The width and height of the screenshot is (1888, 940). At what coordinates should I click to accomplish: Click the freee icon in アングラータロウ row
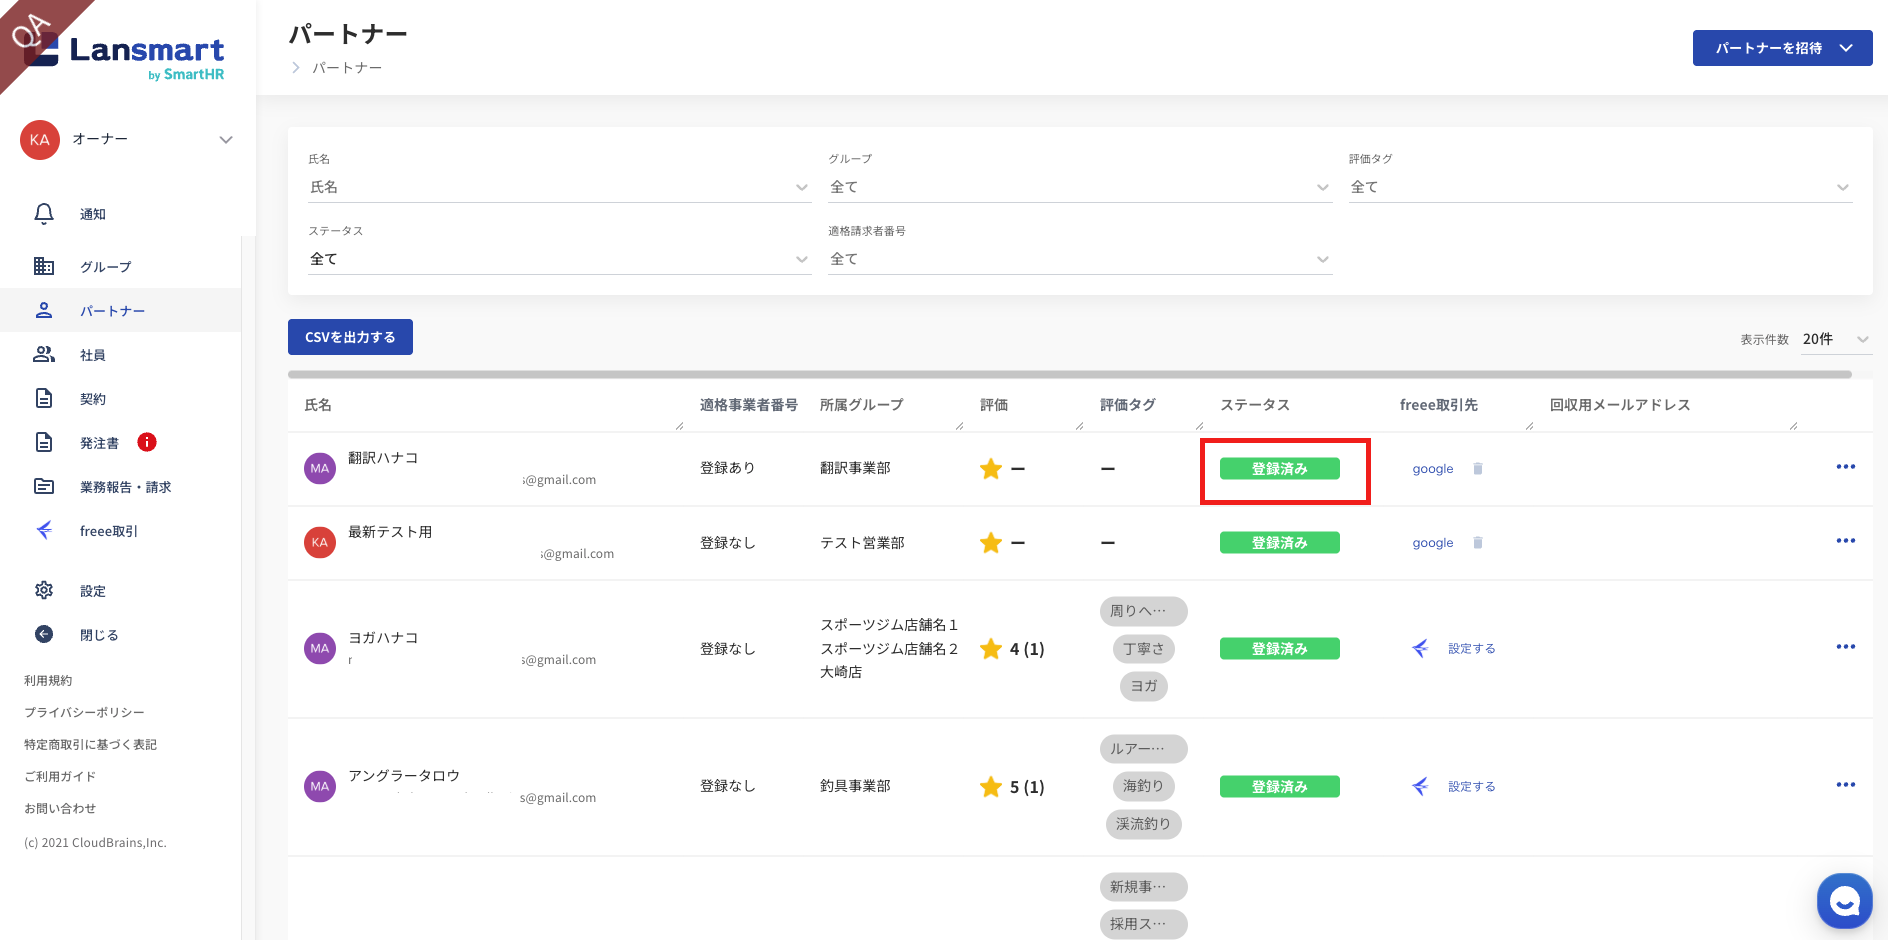(1420, 786)
